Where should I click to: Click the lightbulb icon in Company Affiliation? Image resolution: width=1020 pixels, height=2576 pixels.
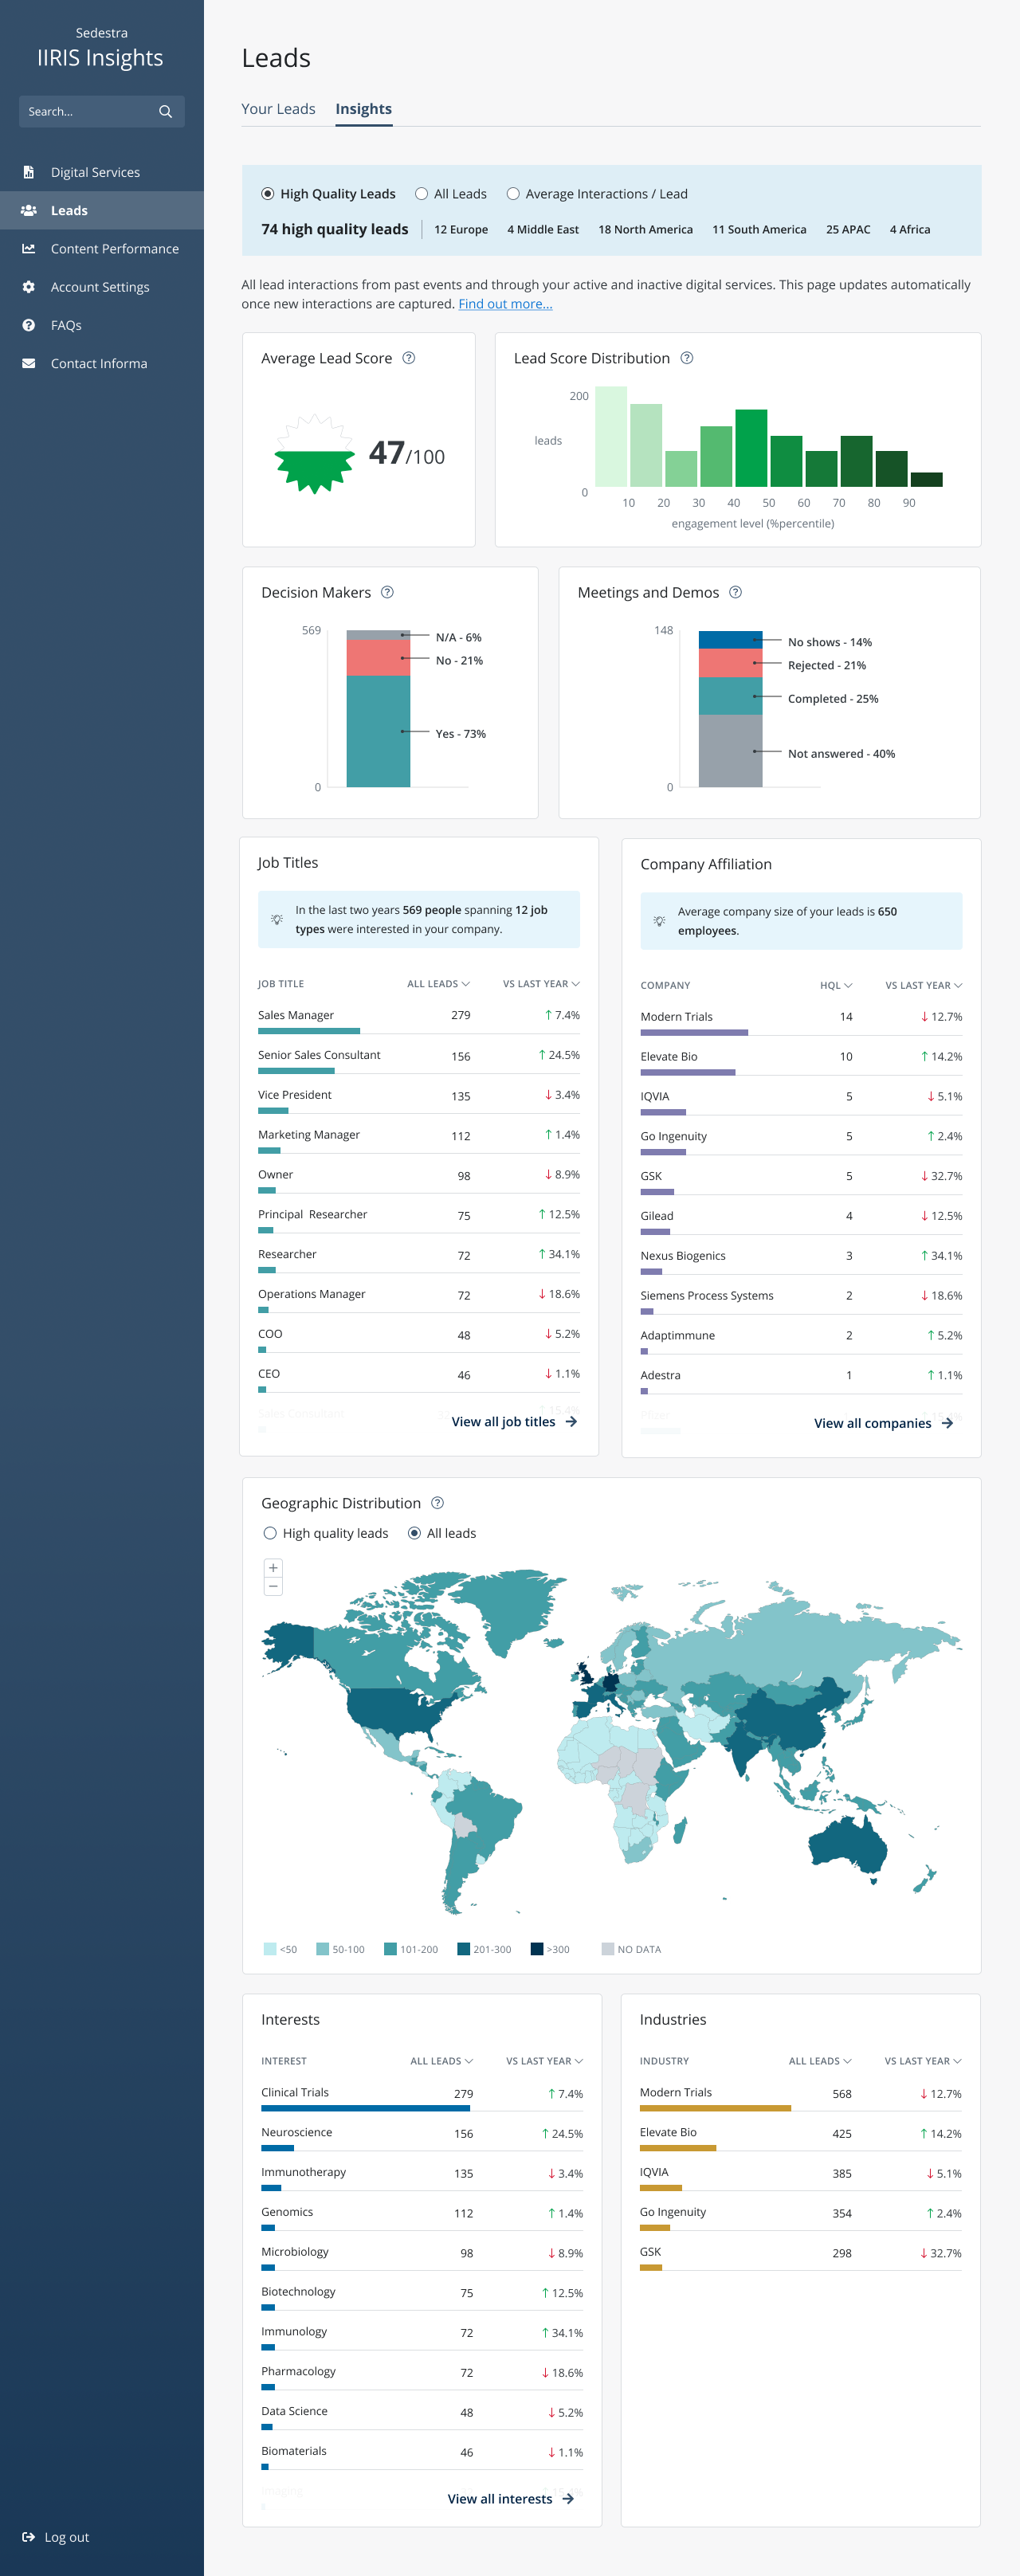pos(659,921)
